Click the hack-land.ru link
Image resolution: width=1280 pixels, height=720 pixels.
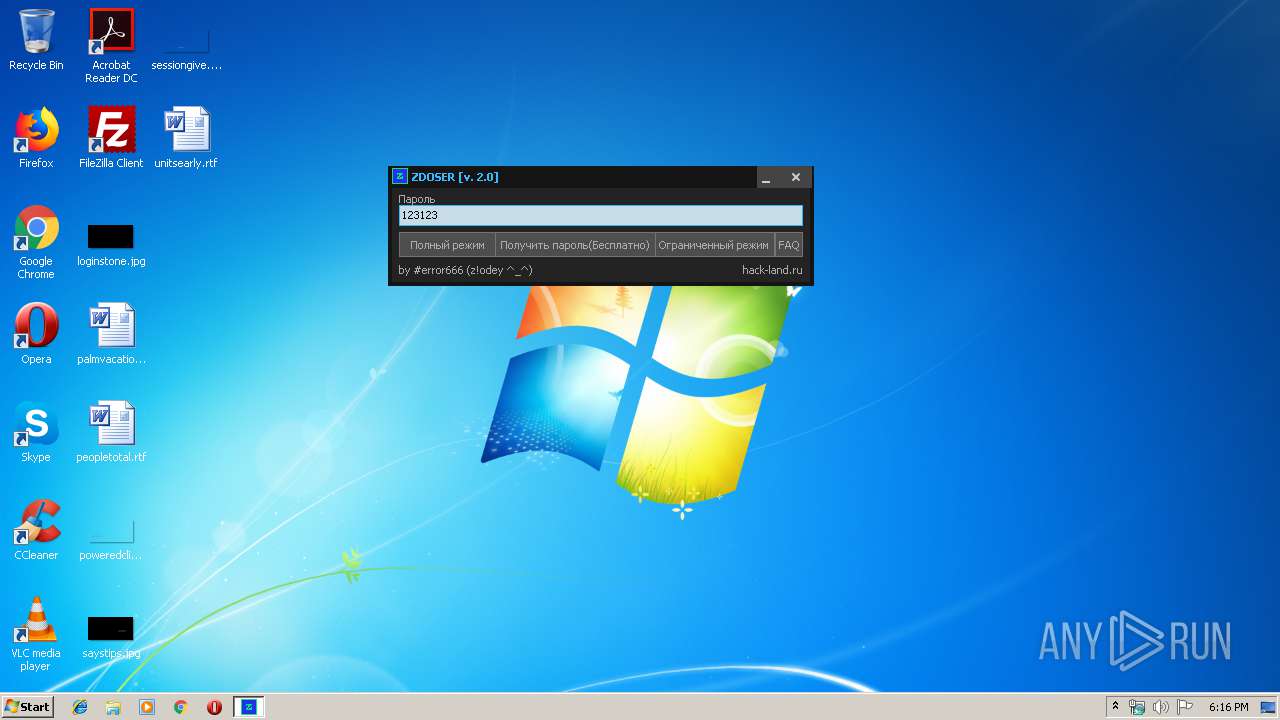[x=772, y=270]
